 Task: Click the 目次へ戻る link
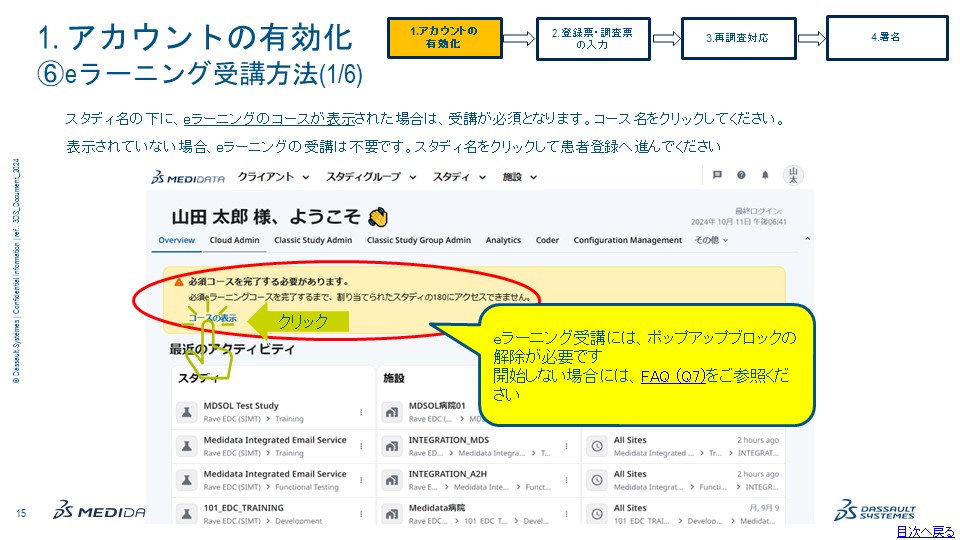click(925, 531)
